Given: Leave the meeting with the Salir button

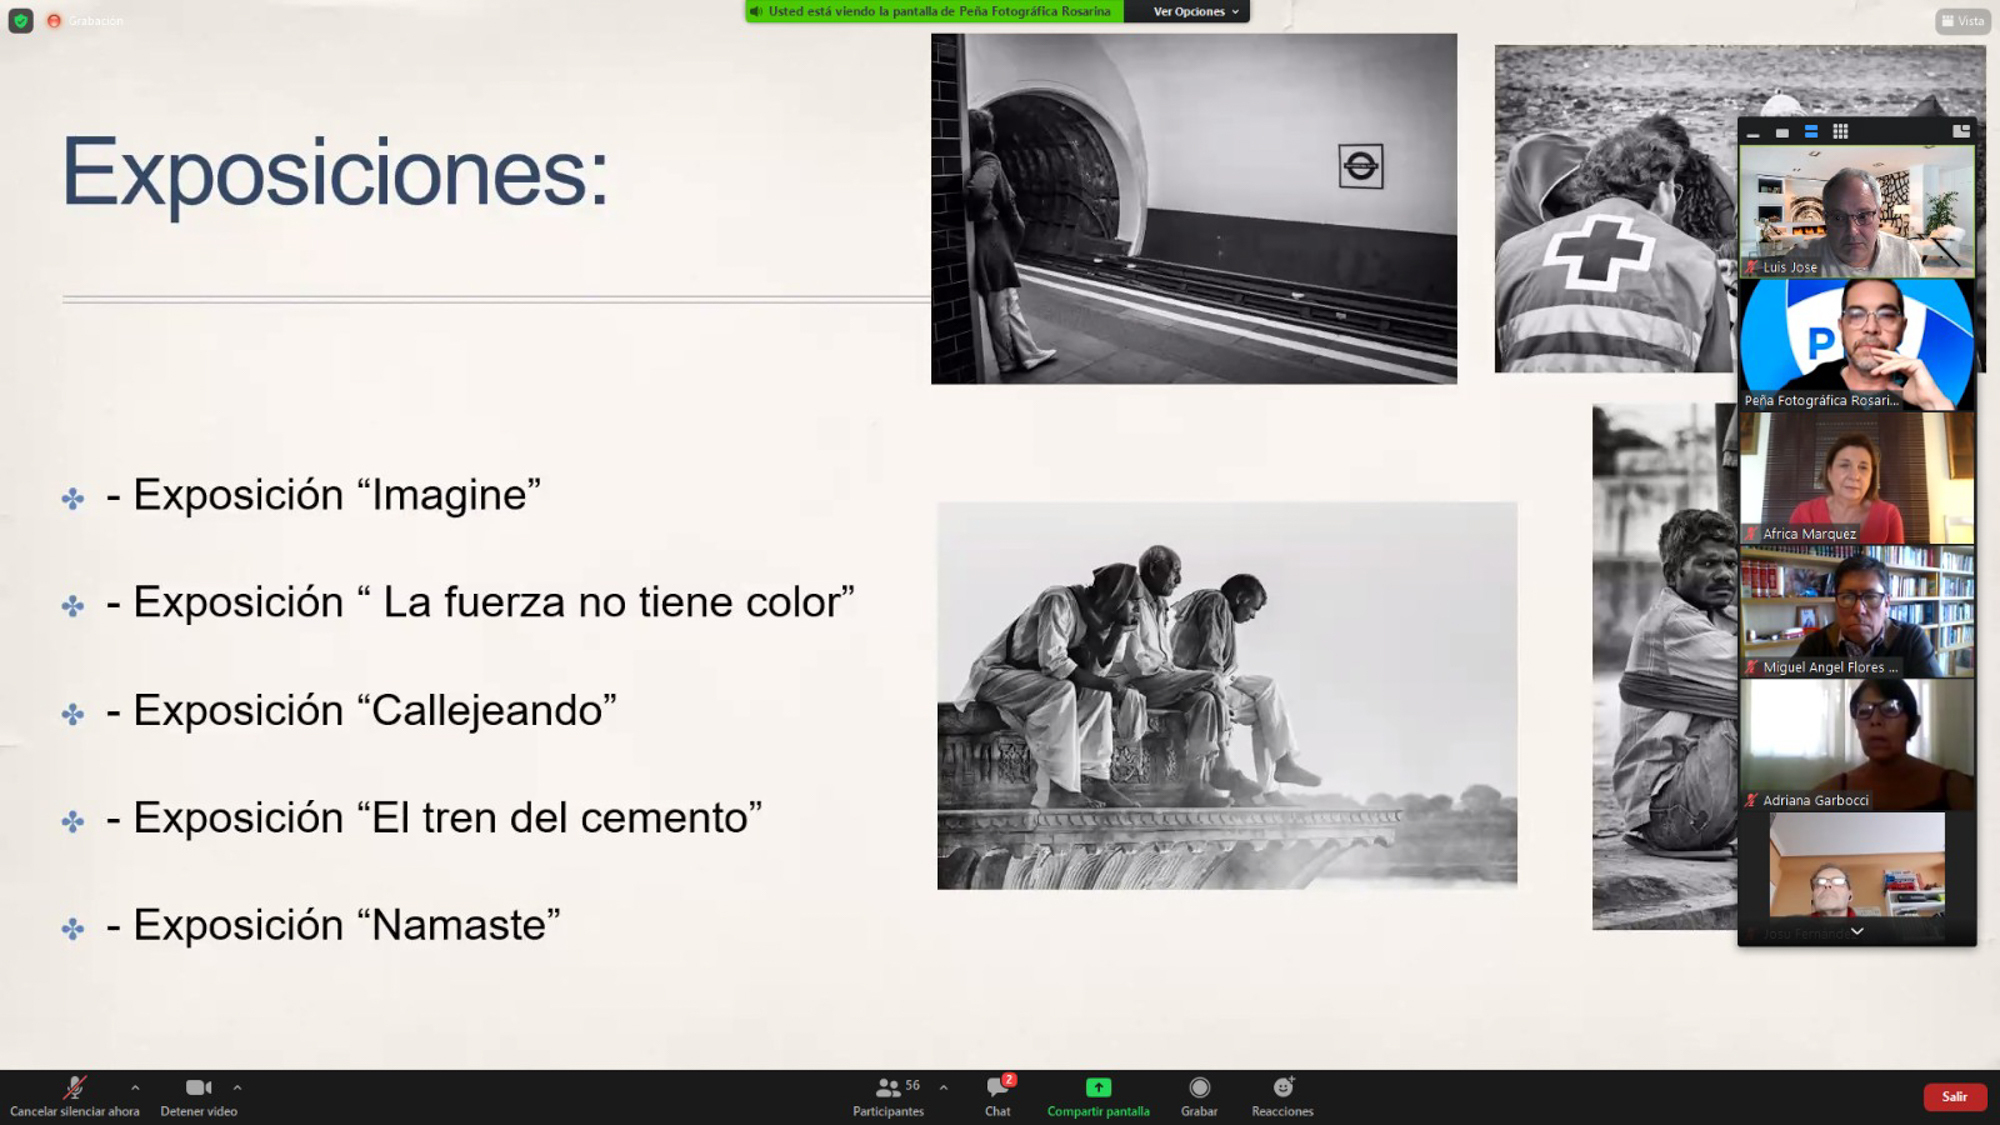Looking at the screenshot, I should [x=1954, y=1097].
